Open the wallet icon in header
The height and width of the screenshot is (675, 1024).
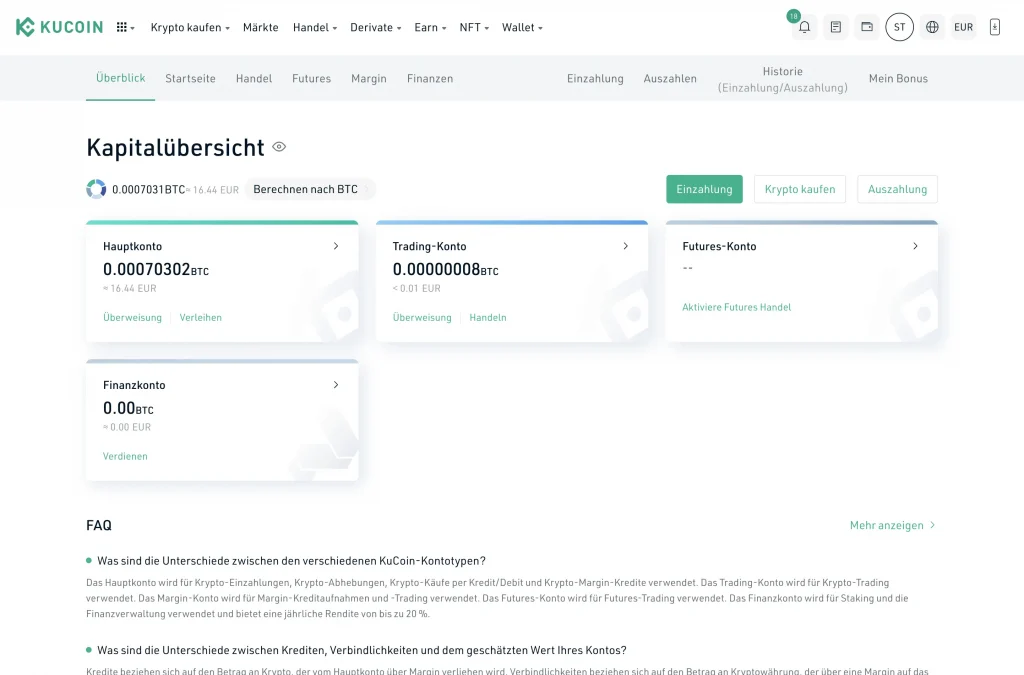point(867,27)
